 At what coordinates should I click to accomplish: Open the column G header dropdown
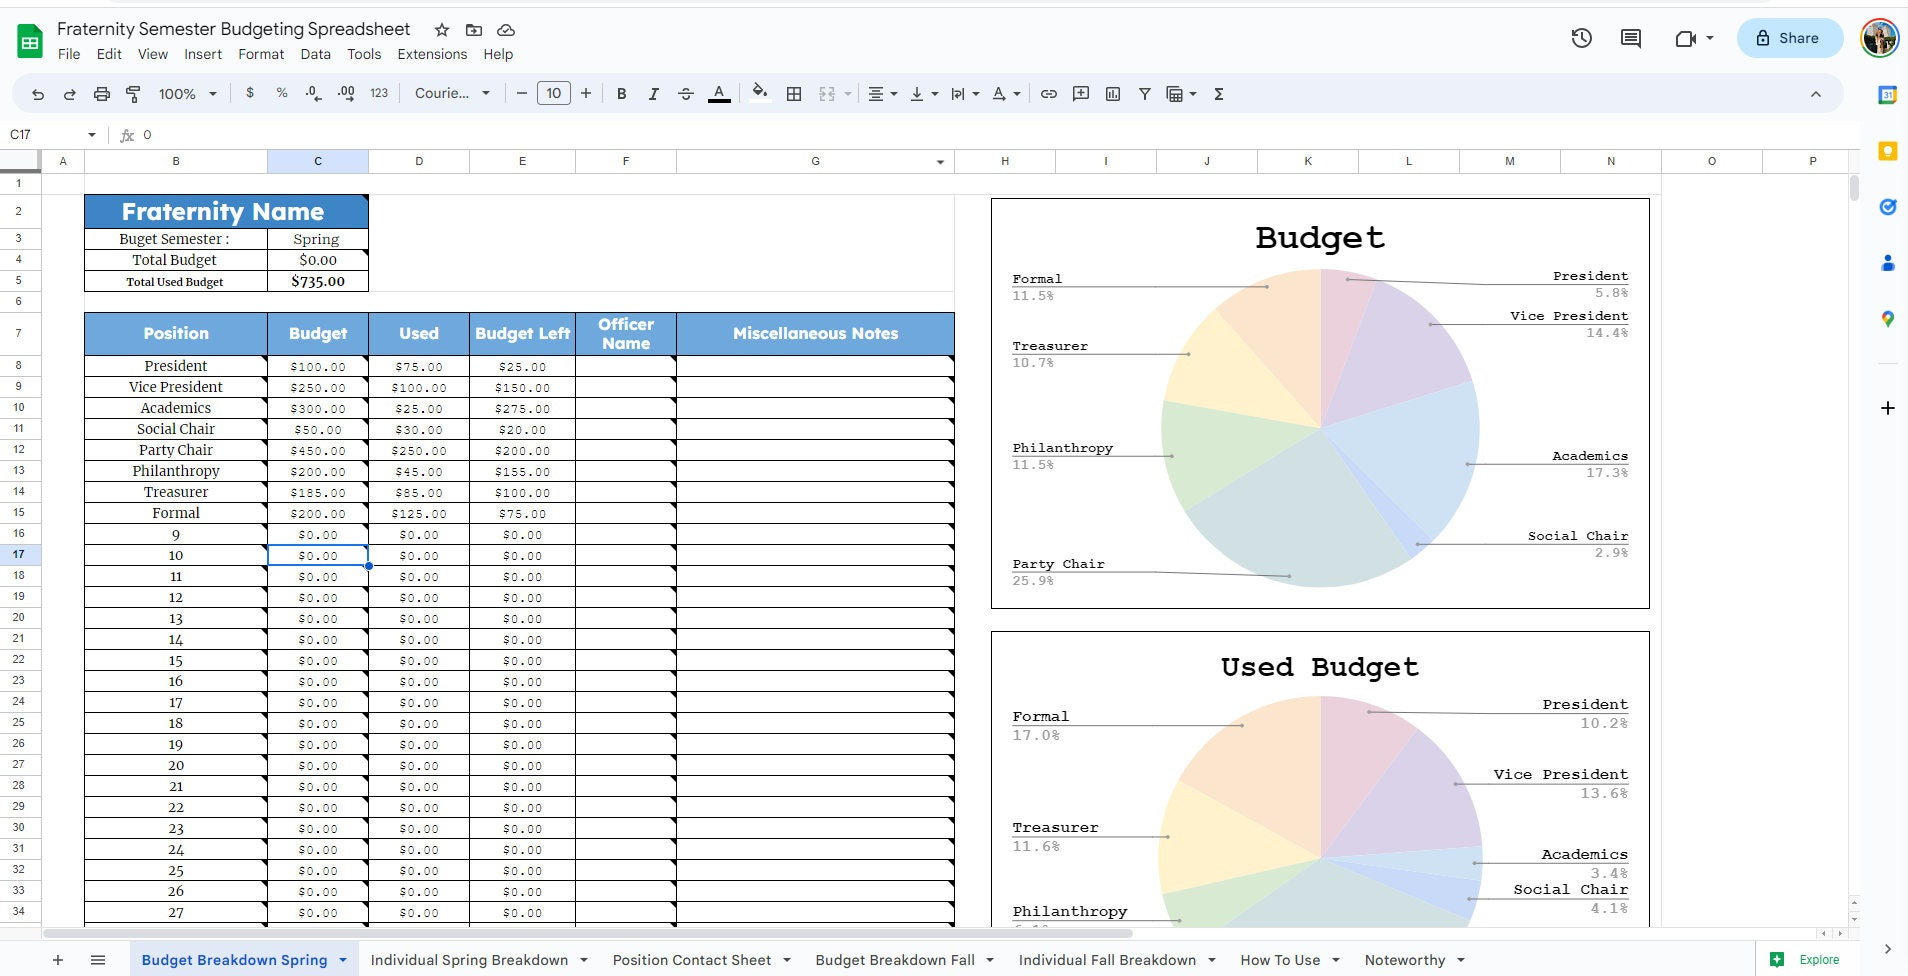940,162
